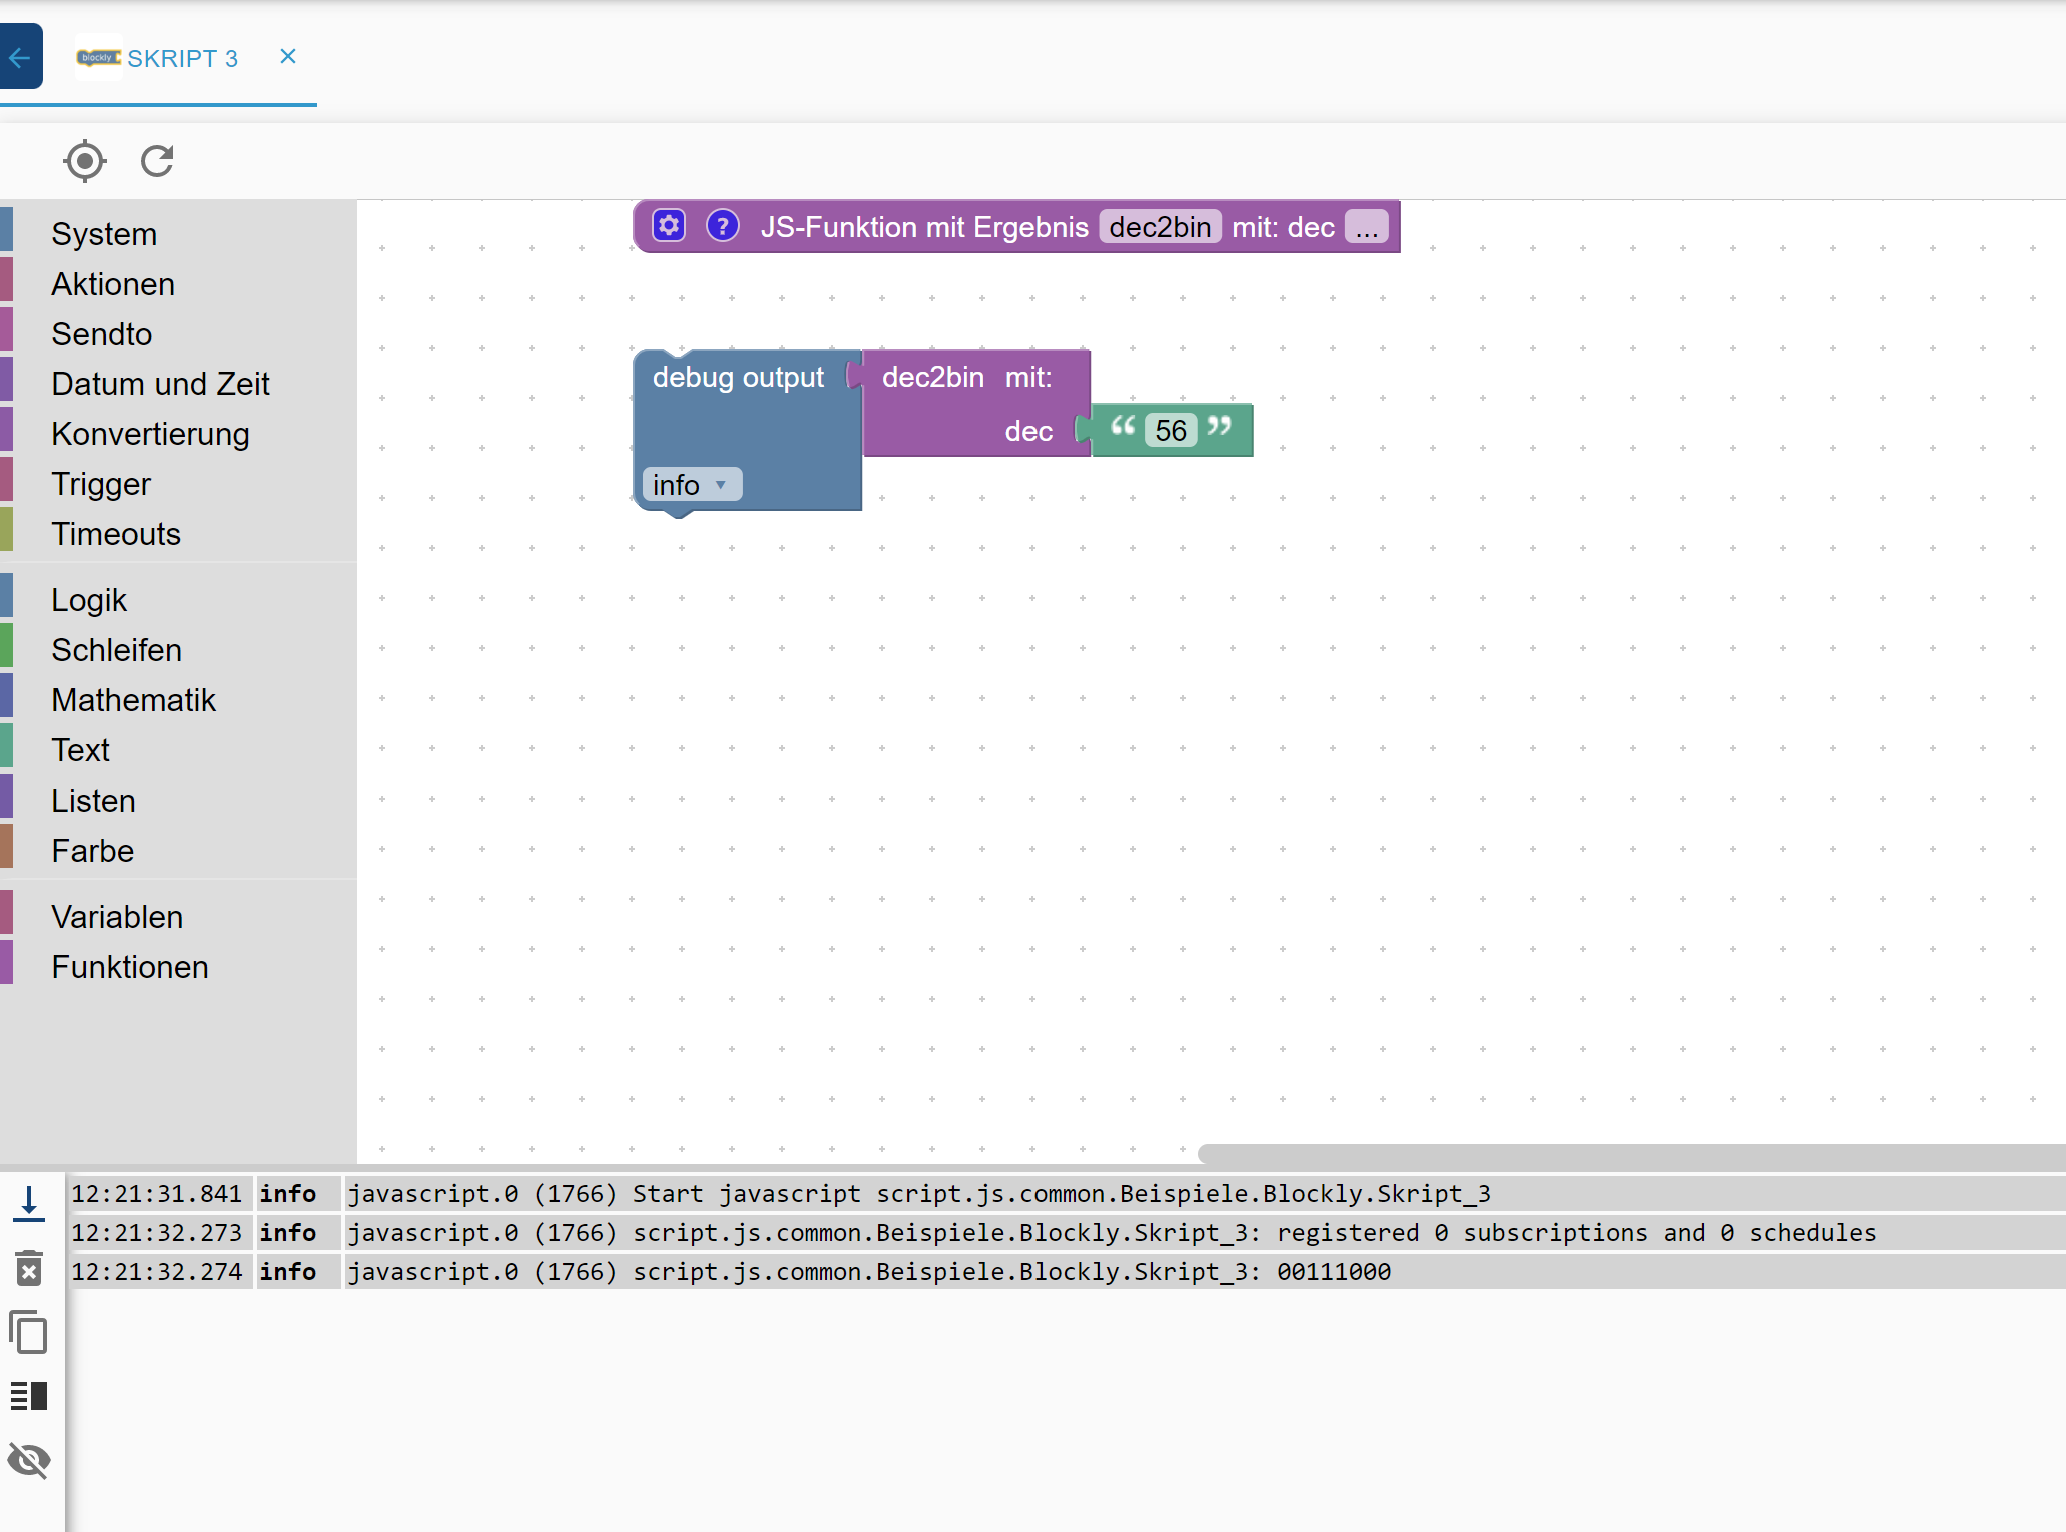Toggle log visibility with crossed-eye icon
The image size is (2066, 1532).
pos(29,1460)
